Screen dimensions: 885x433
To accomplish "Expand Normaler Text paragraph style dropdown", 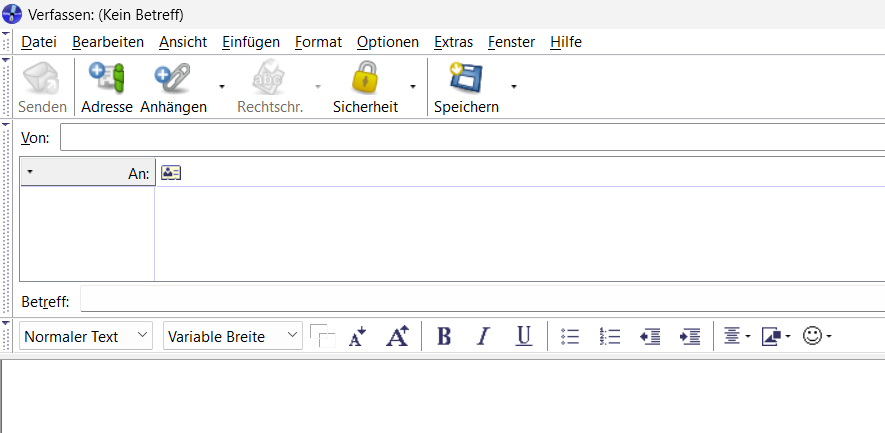I will coord(86,336).
